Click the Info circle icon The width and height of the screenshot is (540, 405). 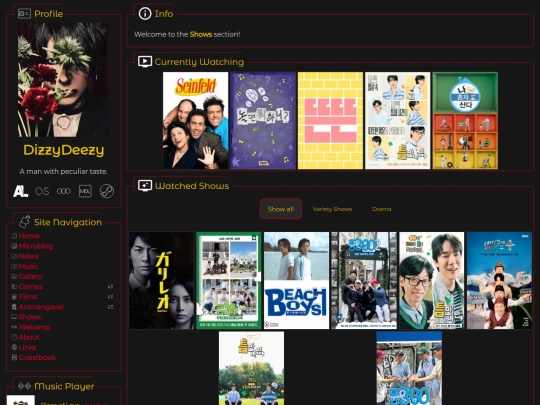point(145,14)
